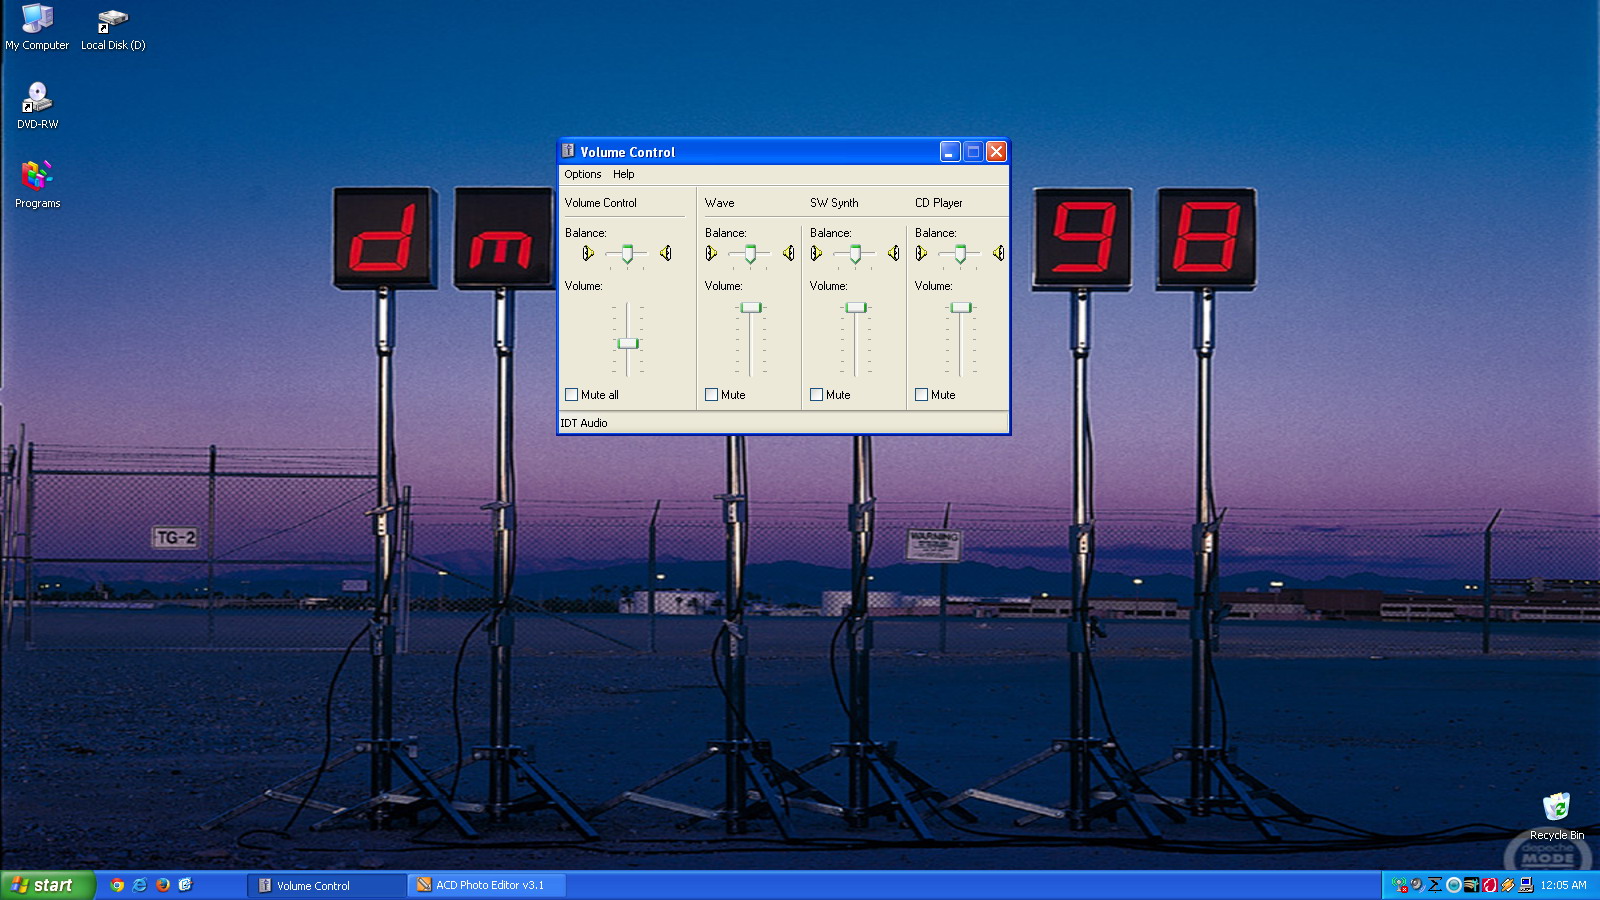The width and height of the screenshot is (1600, 900).
Task: Click the computer network connection tray icon
Action: coord(1526,885)
